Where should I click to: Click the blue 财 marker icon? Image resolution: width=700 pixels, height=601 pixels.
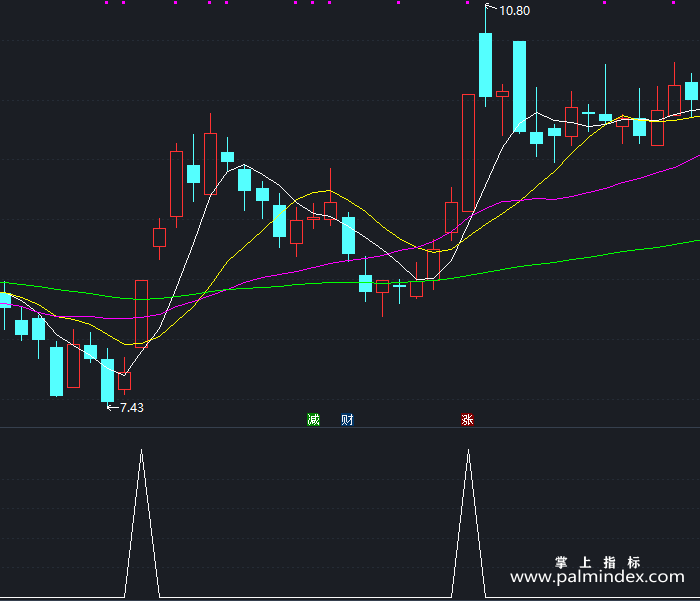(347, 420)
